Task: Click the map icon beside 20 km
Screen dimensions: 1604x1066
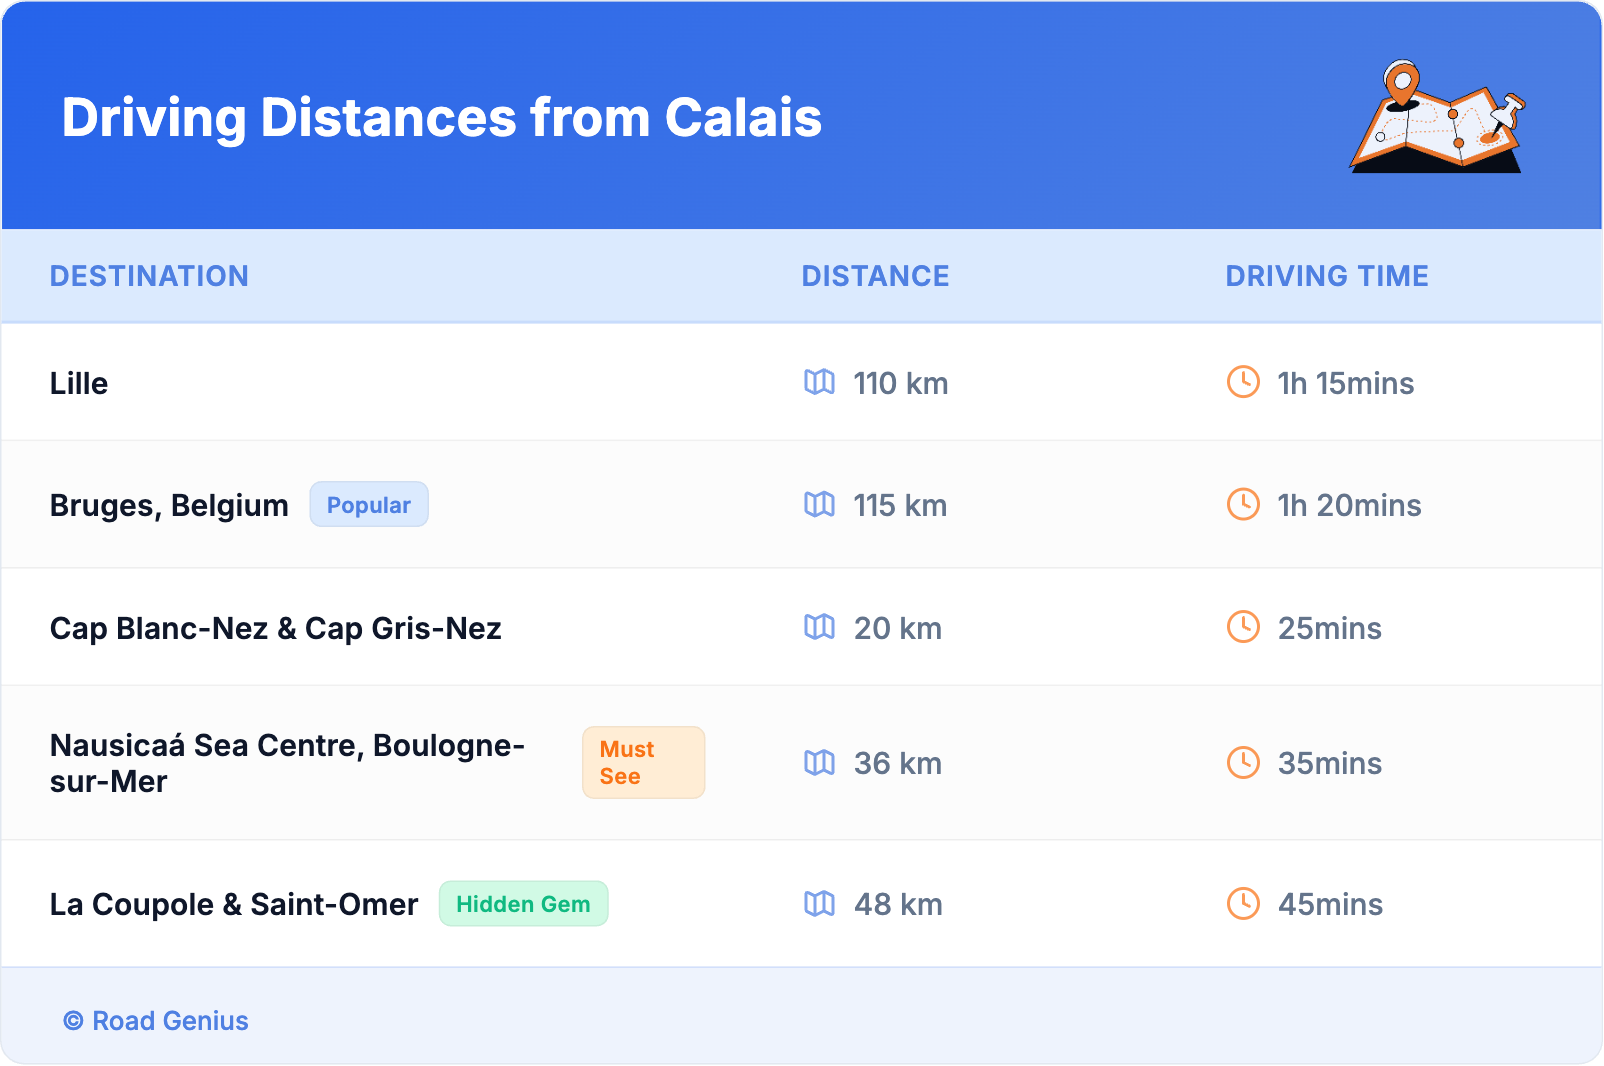Action: [x=819, y=627]
